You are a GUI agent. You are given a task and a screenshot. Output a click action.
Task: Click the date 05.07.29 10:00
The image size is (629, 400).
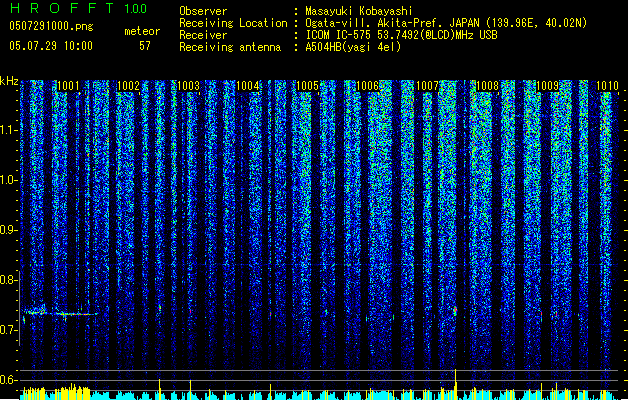pyautogui.click(x=51, y=46)
